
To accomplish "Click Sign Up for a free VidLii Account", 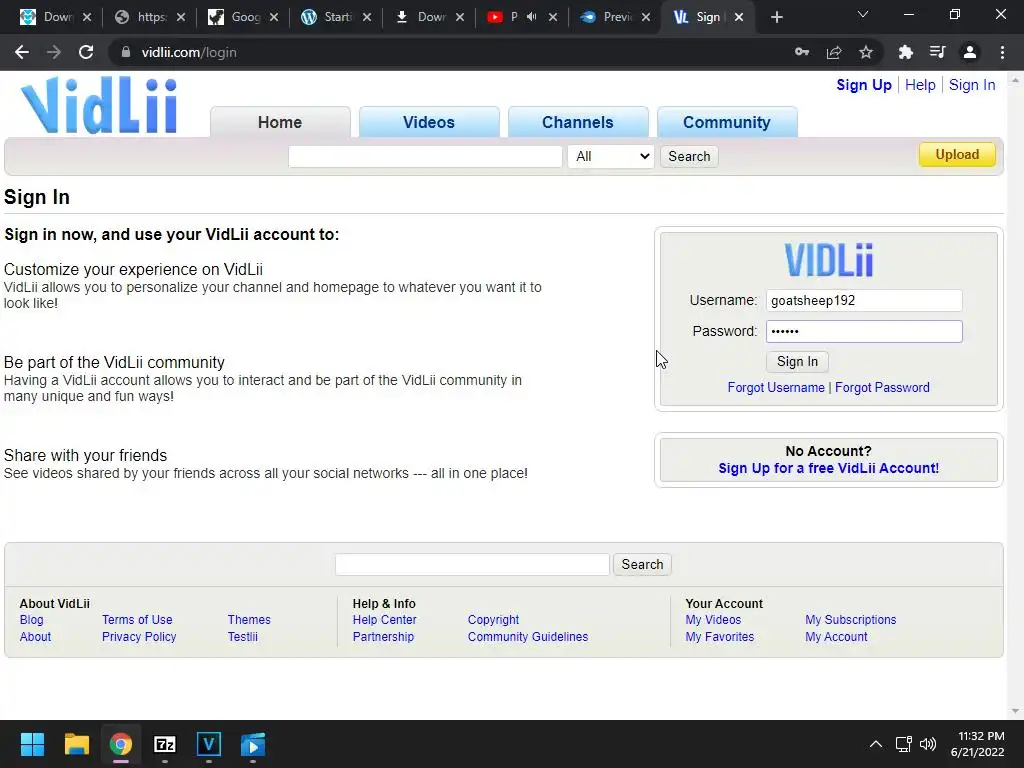I will [829, 468].
